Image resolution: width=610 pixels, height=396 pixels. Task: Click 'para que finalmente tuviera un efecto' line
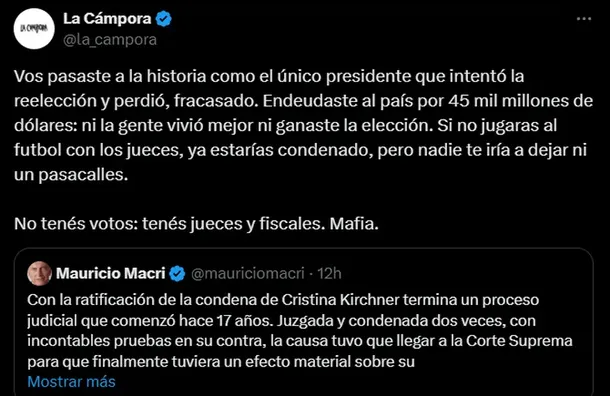coord(221,361)
